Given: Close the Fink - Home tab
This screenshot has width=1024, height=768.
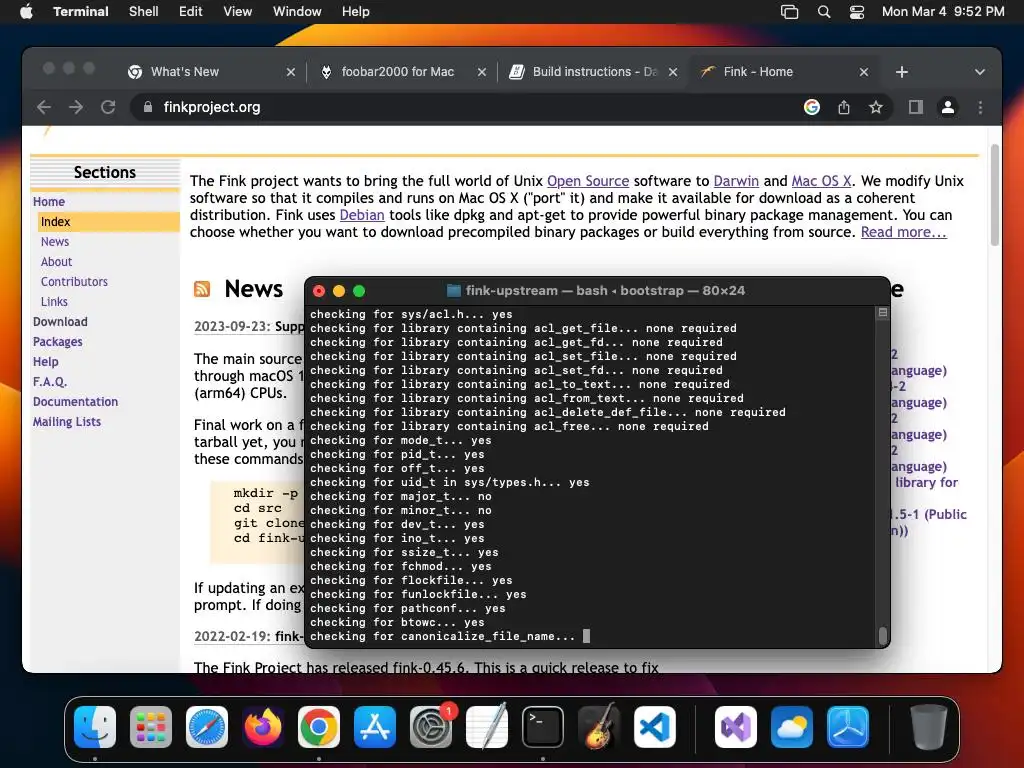Looking at the screenshot, I should click(x=863, y=72).
